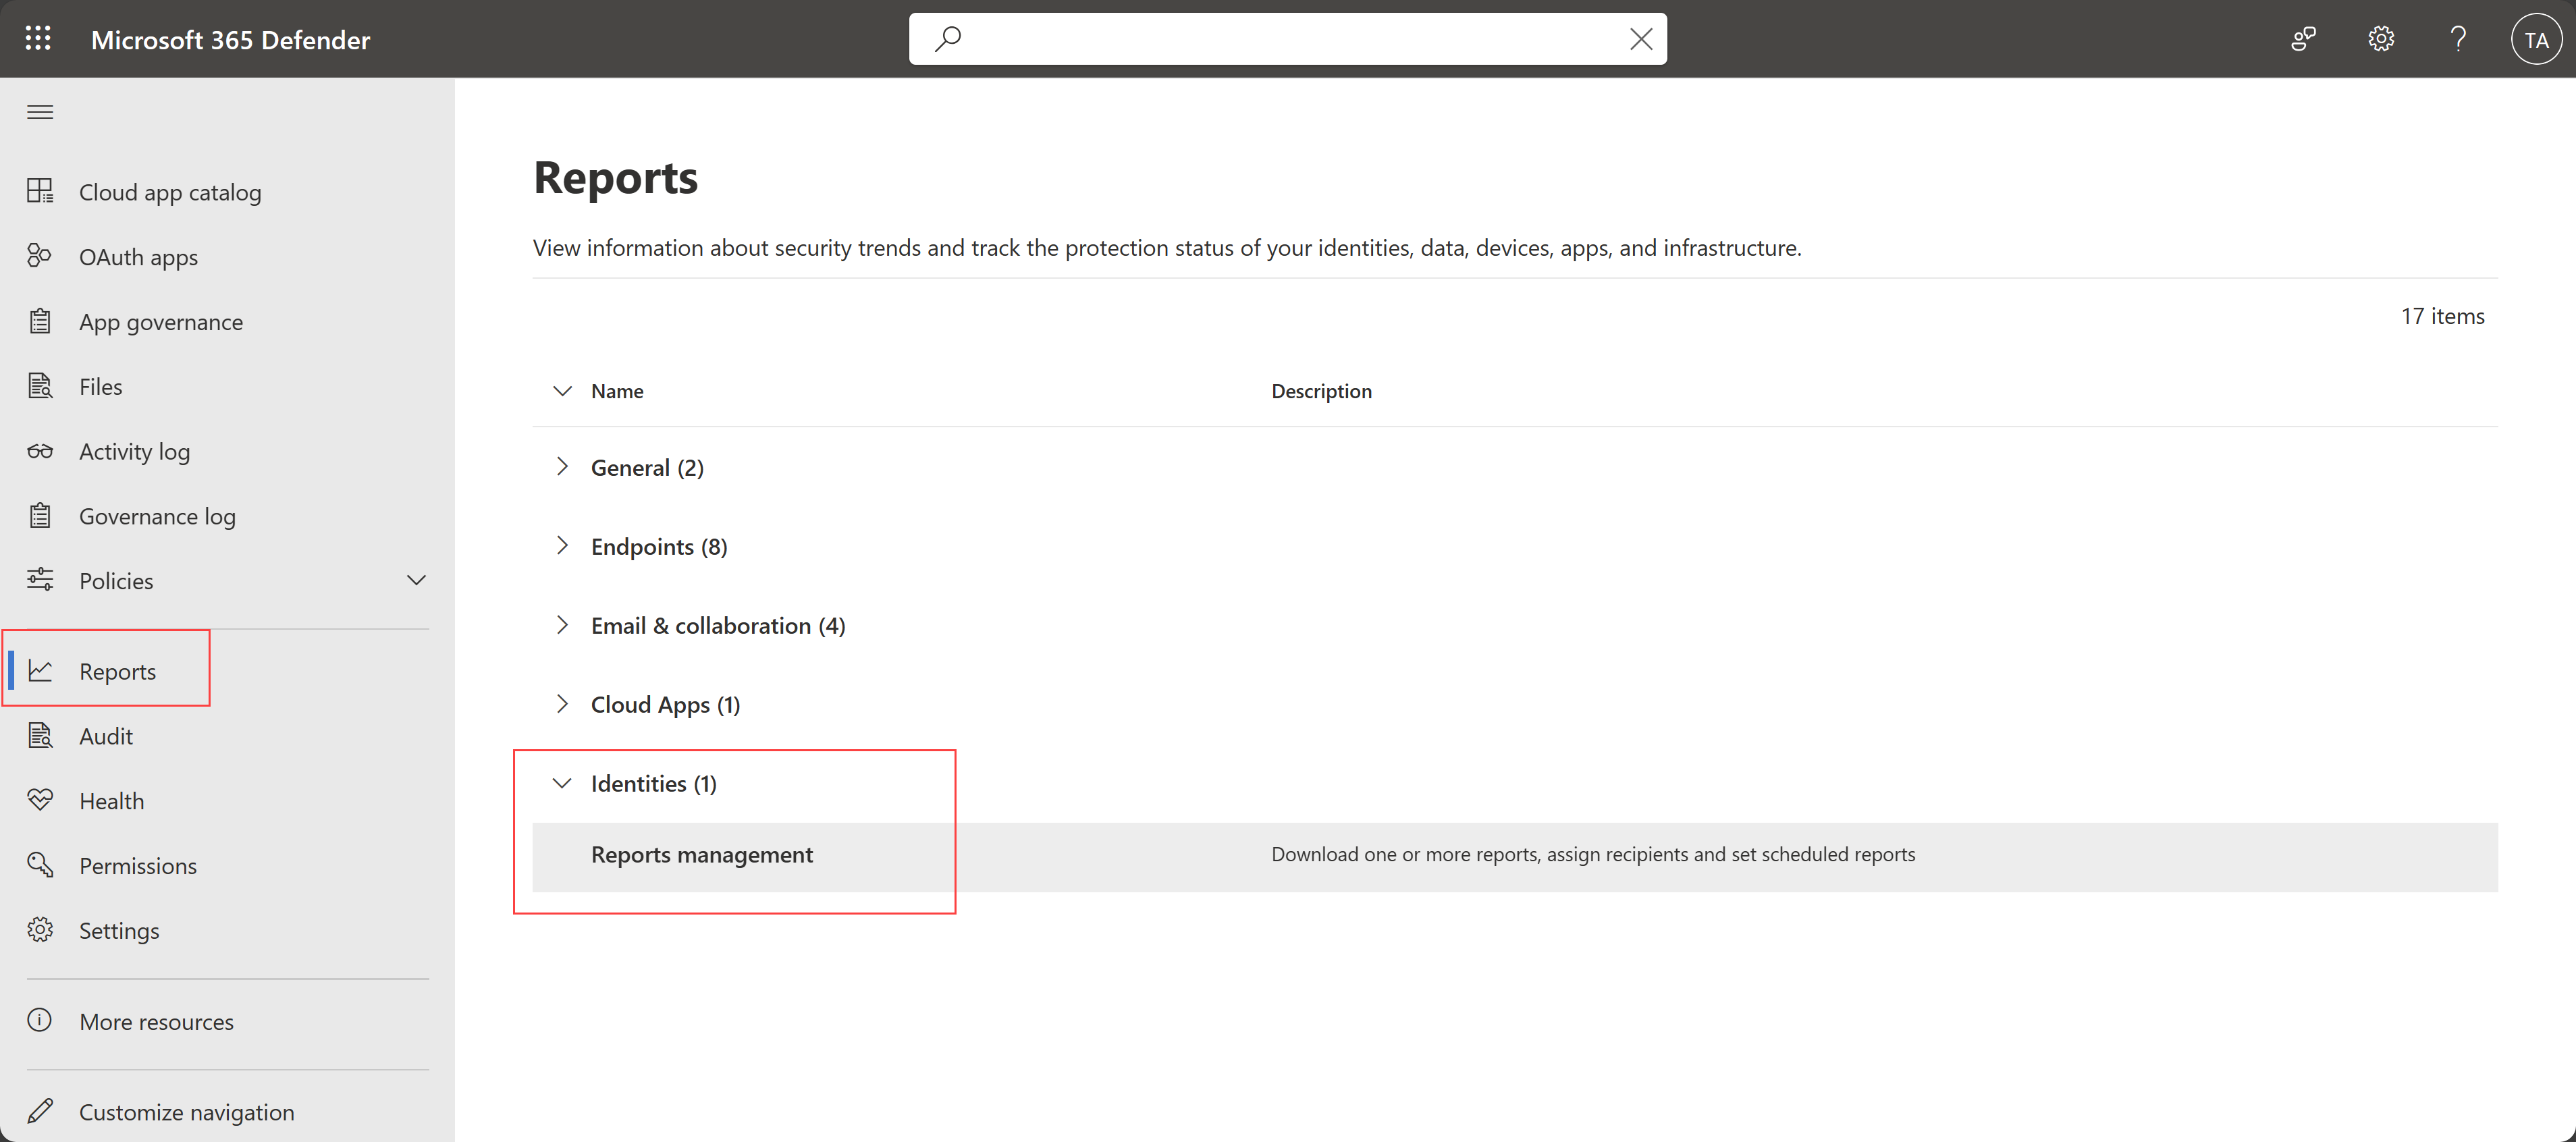Navigate to Activity log section
2576x1142 pixels.
tap(135, 450)
